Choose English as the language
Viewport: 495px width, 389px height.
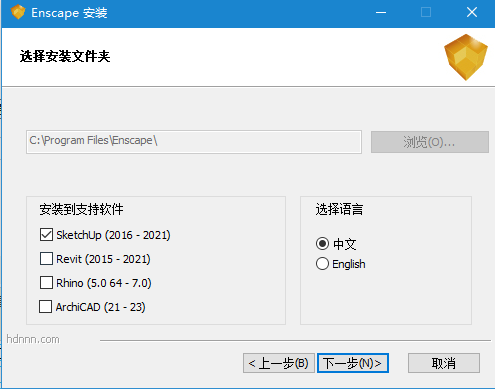[322, 264]
